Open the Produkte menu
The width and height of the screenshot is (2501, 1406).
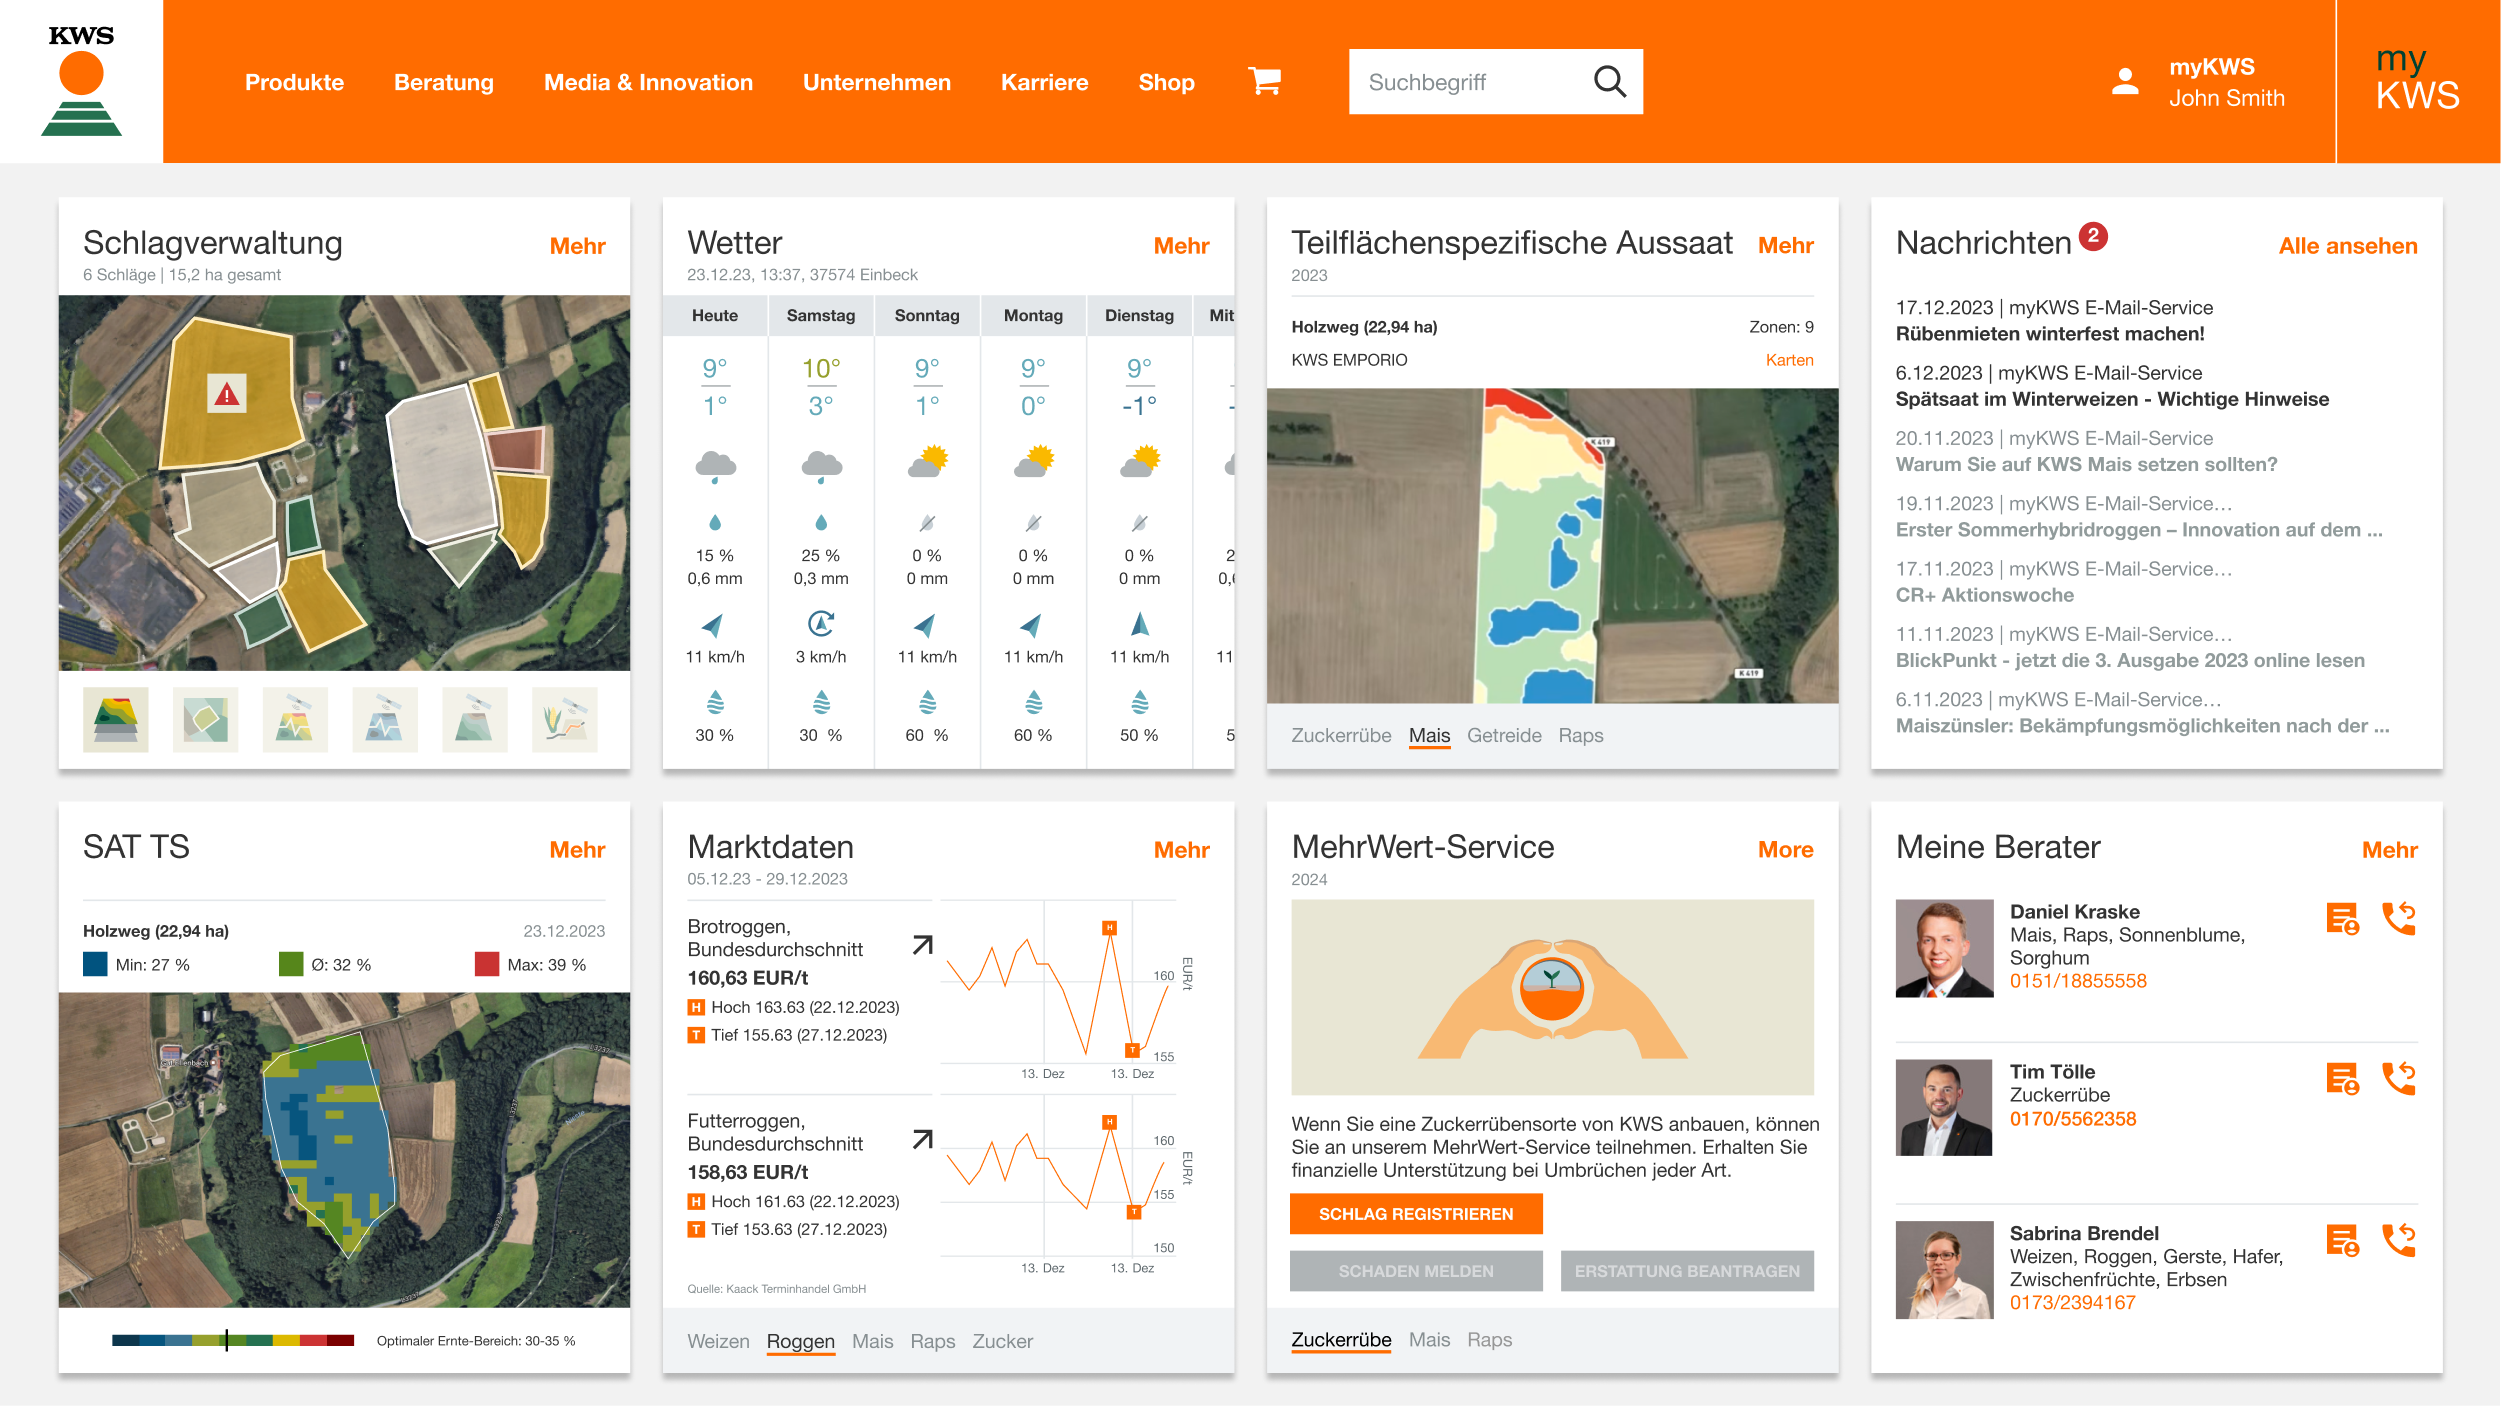click(294, 82)
